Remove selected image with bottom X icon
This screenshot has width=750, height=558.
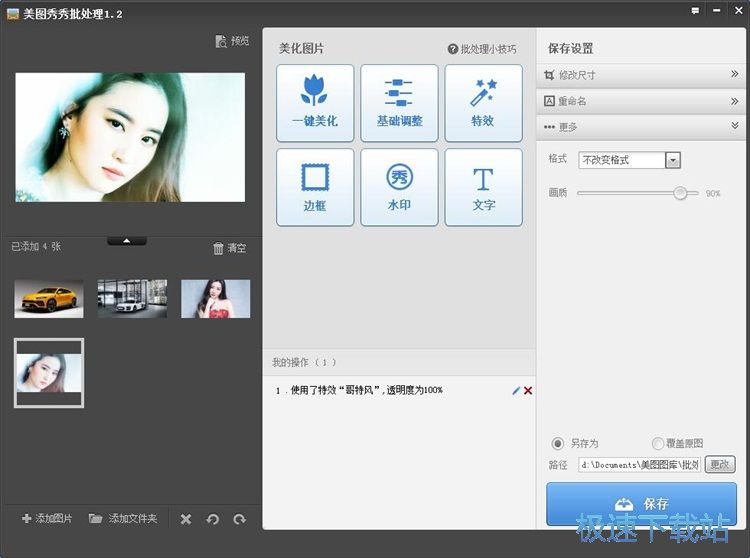point(186,519)
